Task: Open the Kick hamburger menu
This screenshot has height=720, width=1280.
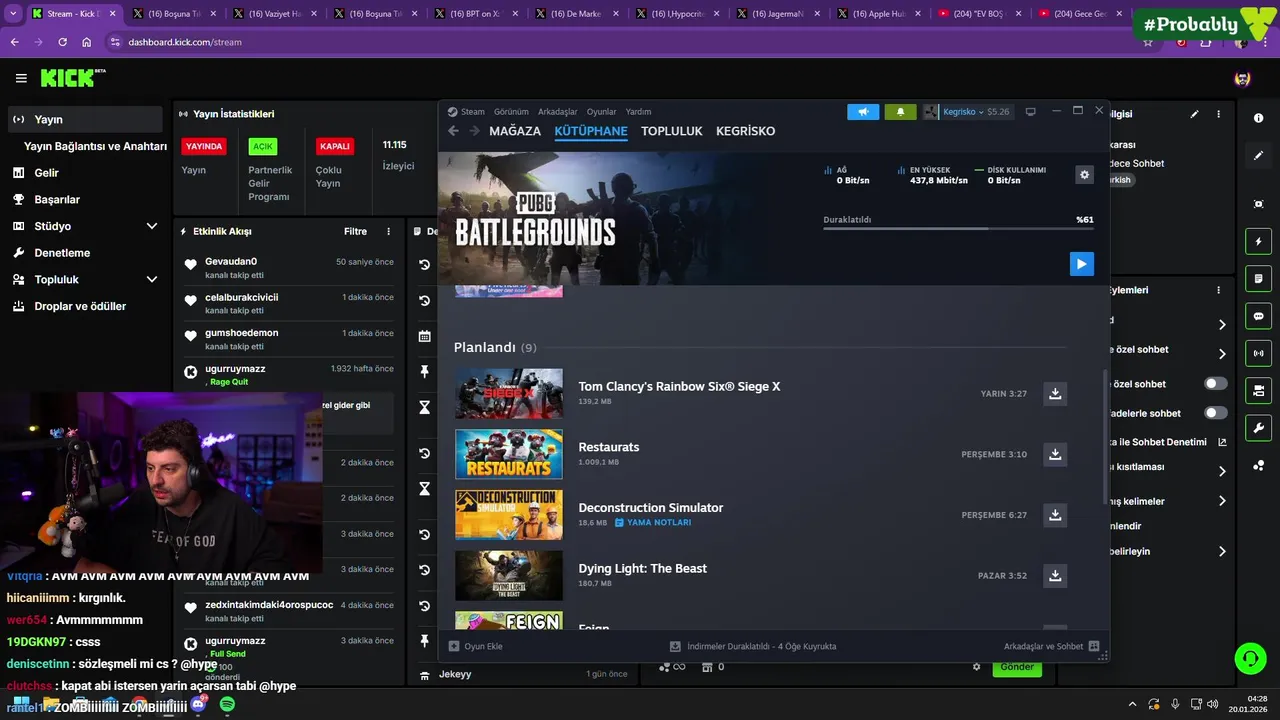Action: click(21, 78)
